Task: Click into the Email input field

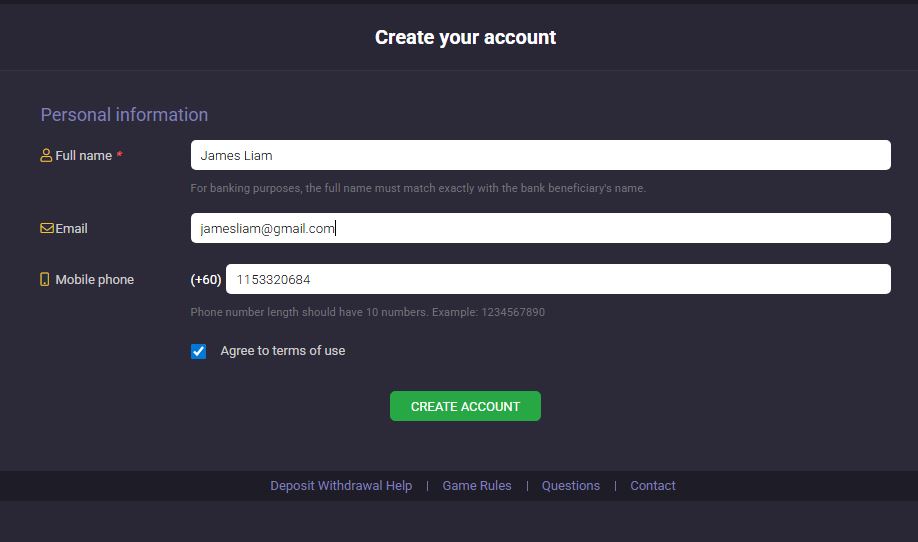Action: pyautogui.click(x=540, y=228)
